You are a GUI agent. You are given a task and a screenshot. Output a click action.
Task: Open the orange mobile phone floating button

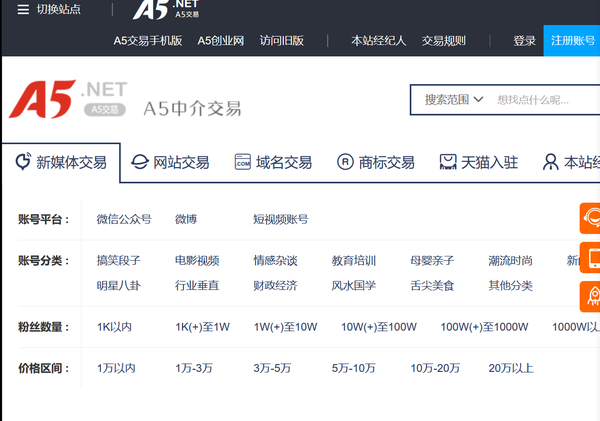[x=590, y=258]
